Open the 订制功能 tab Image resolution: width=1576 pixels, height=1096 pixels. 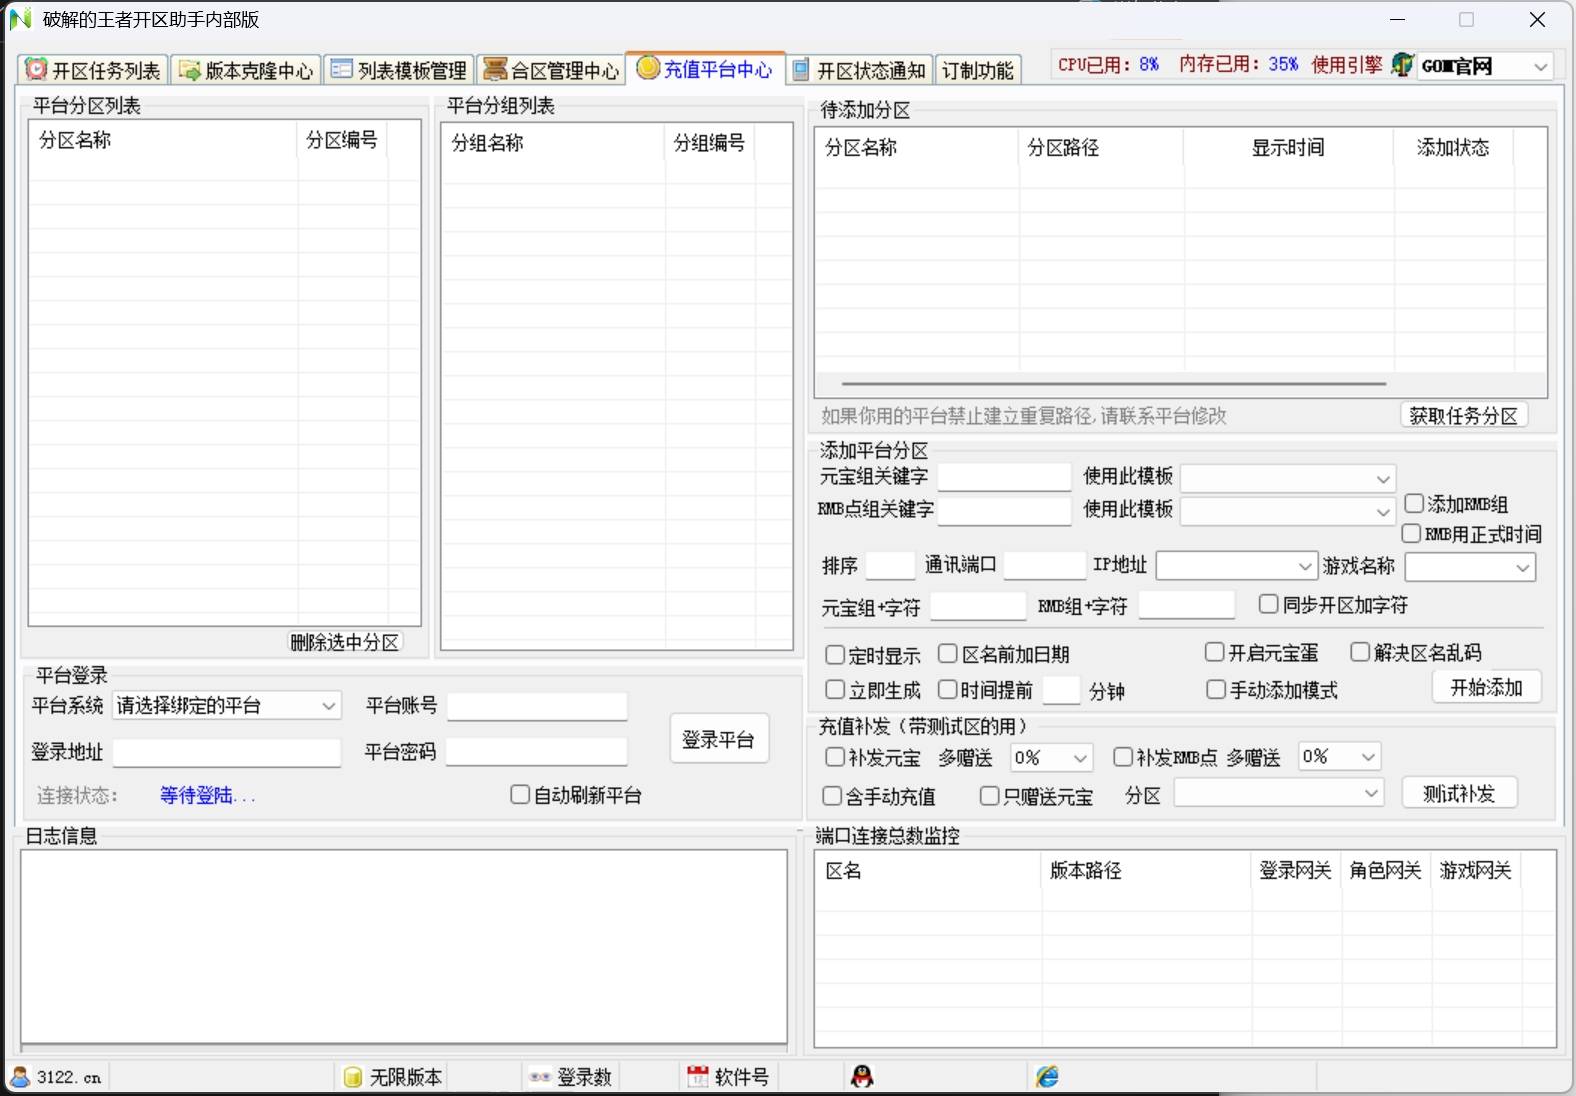pyautogui.click(x=977, y=70)
